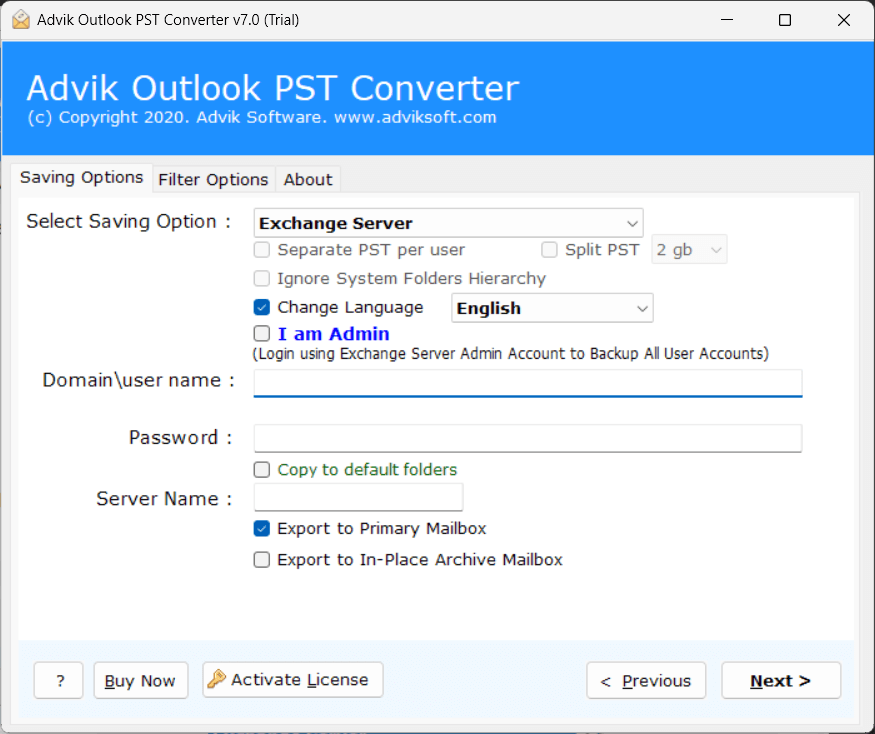Click the Advik Outlook PST Converter heading
The width and height of the screenshot is (875, 734).
[273, 88]
